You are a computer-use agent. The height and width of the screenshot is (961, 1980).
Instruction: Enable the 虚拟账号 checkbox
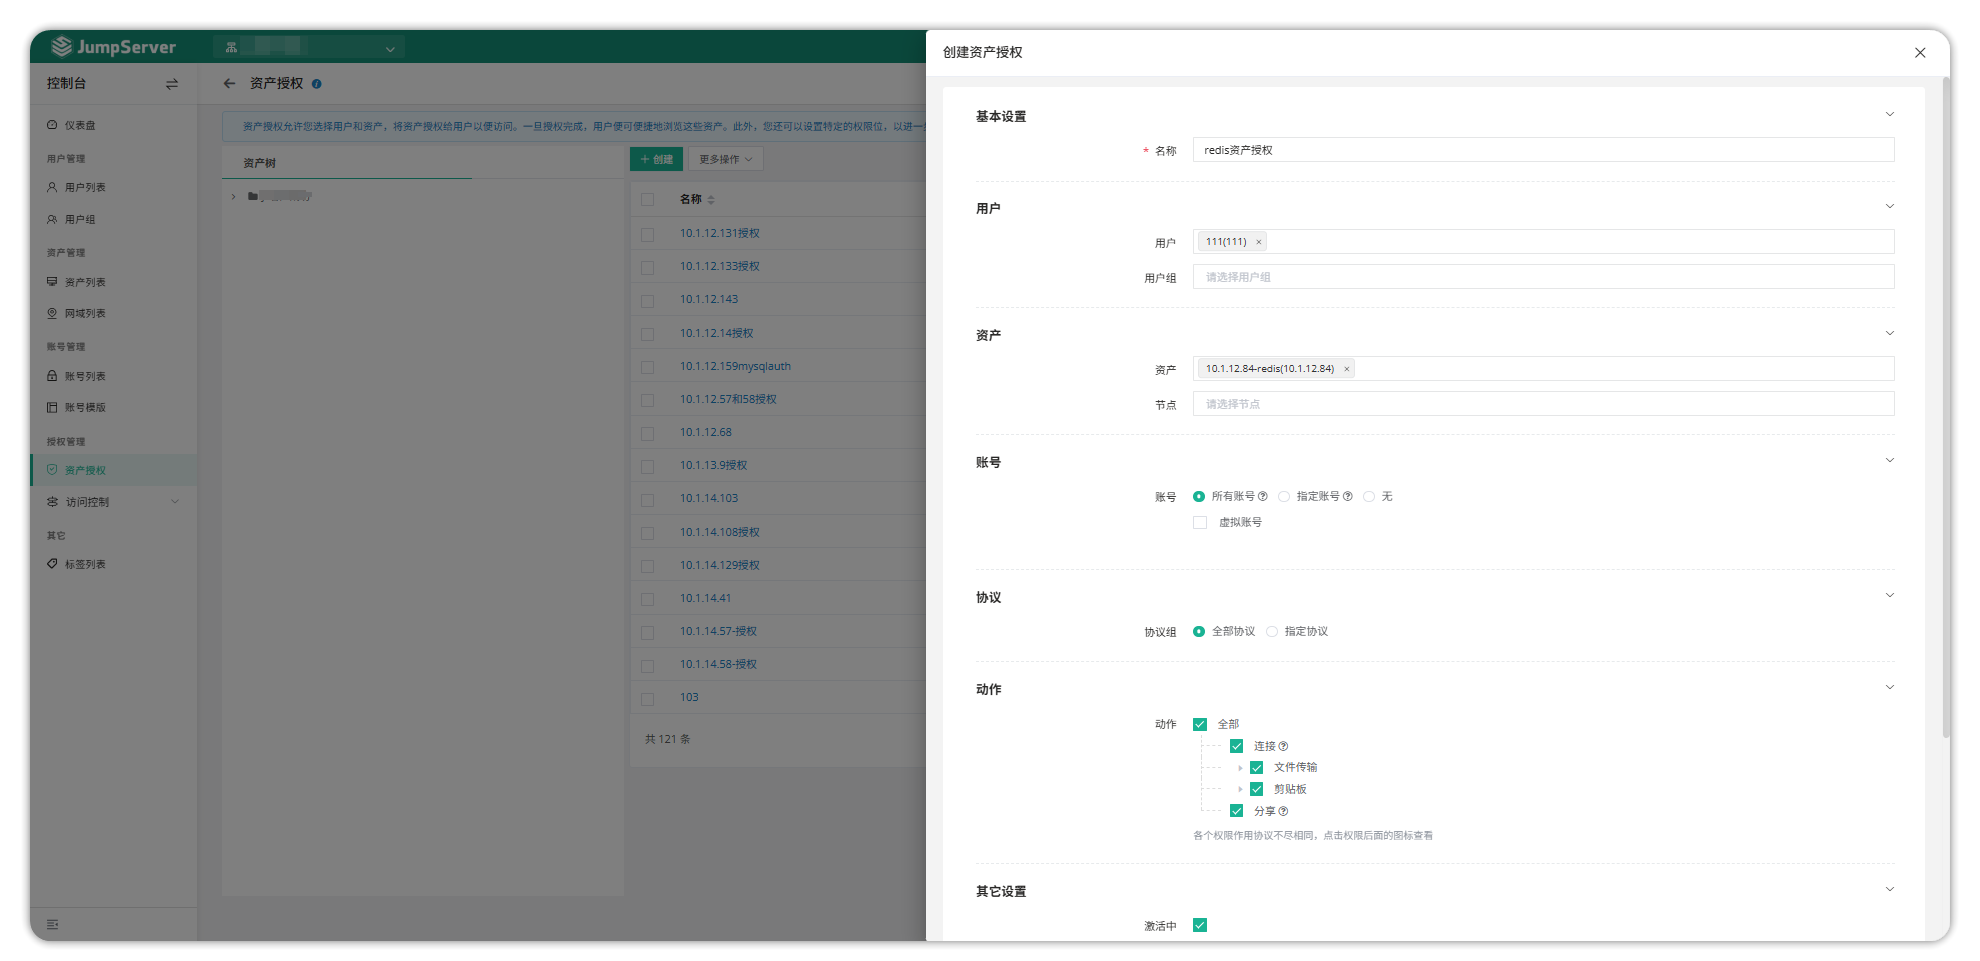point(1200,523)
